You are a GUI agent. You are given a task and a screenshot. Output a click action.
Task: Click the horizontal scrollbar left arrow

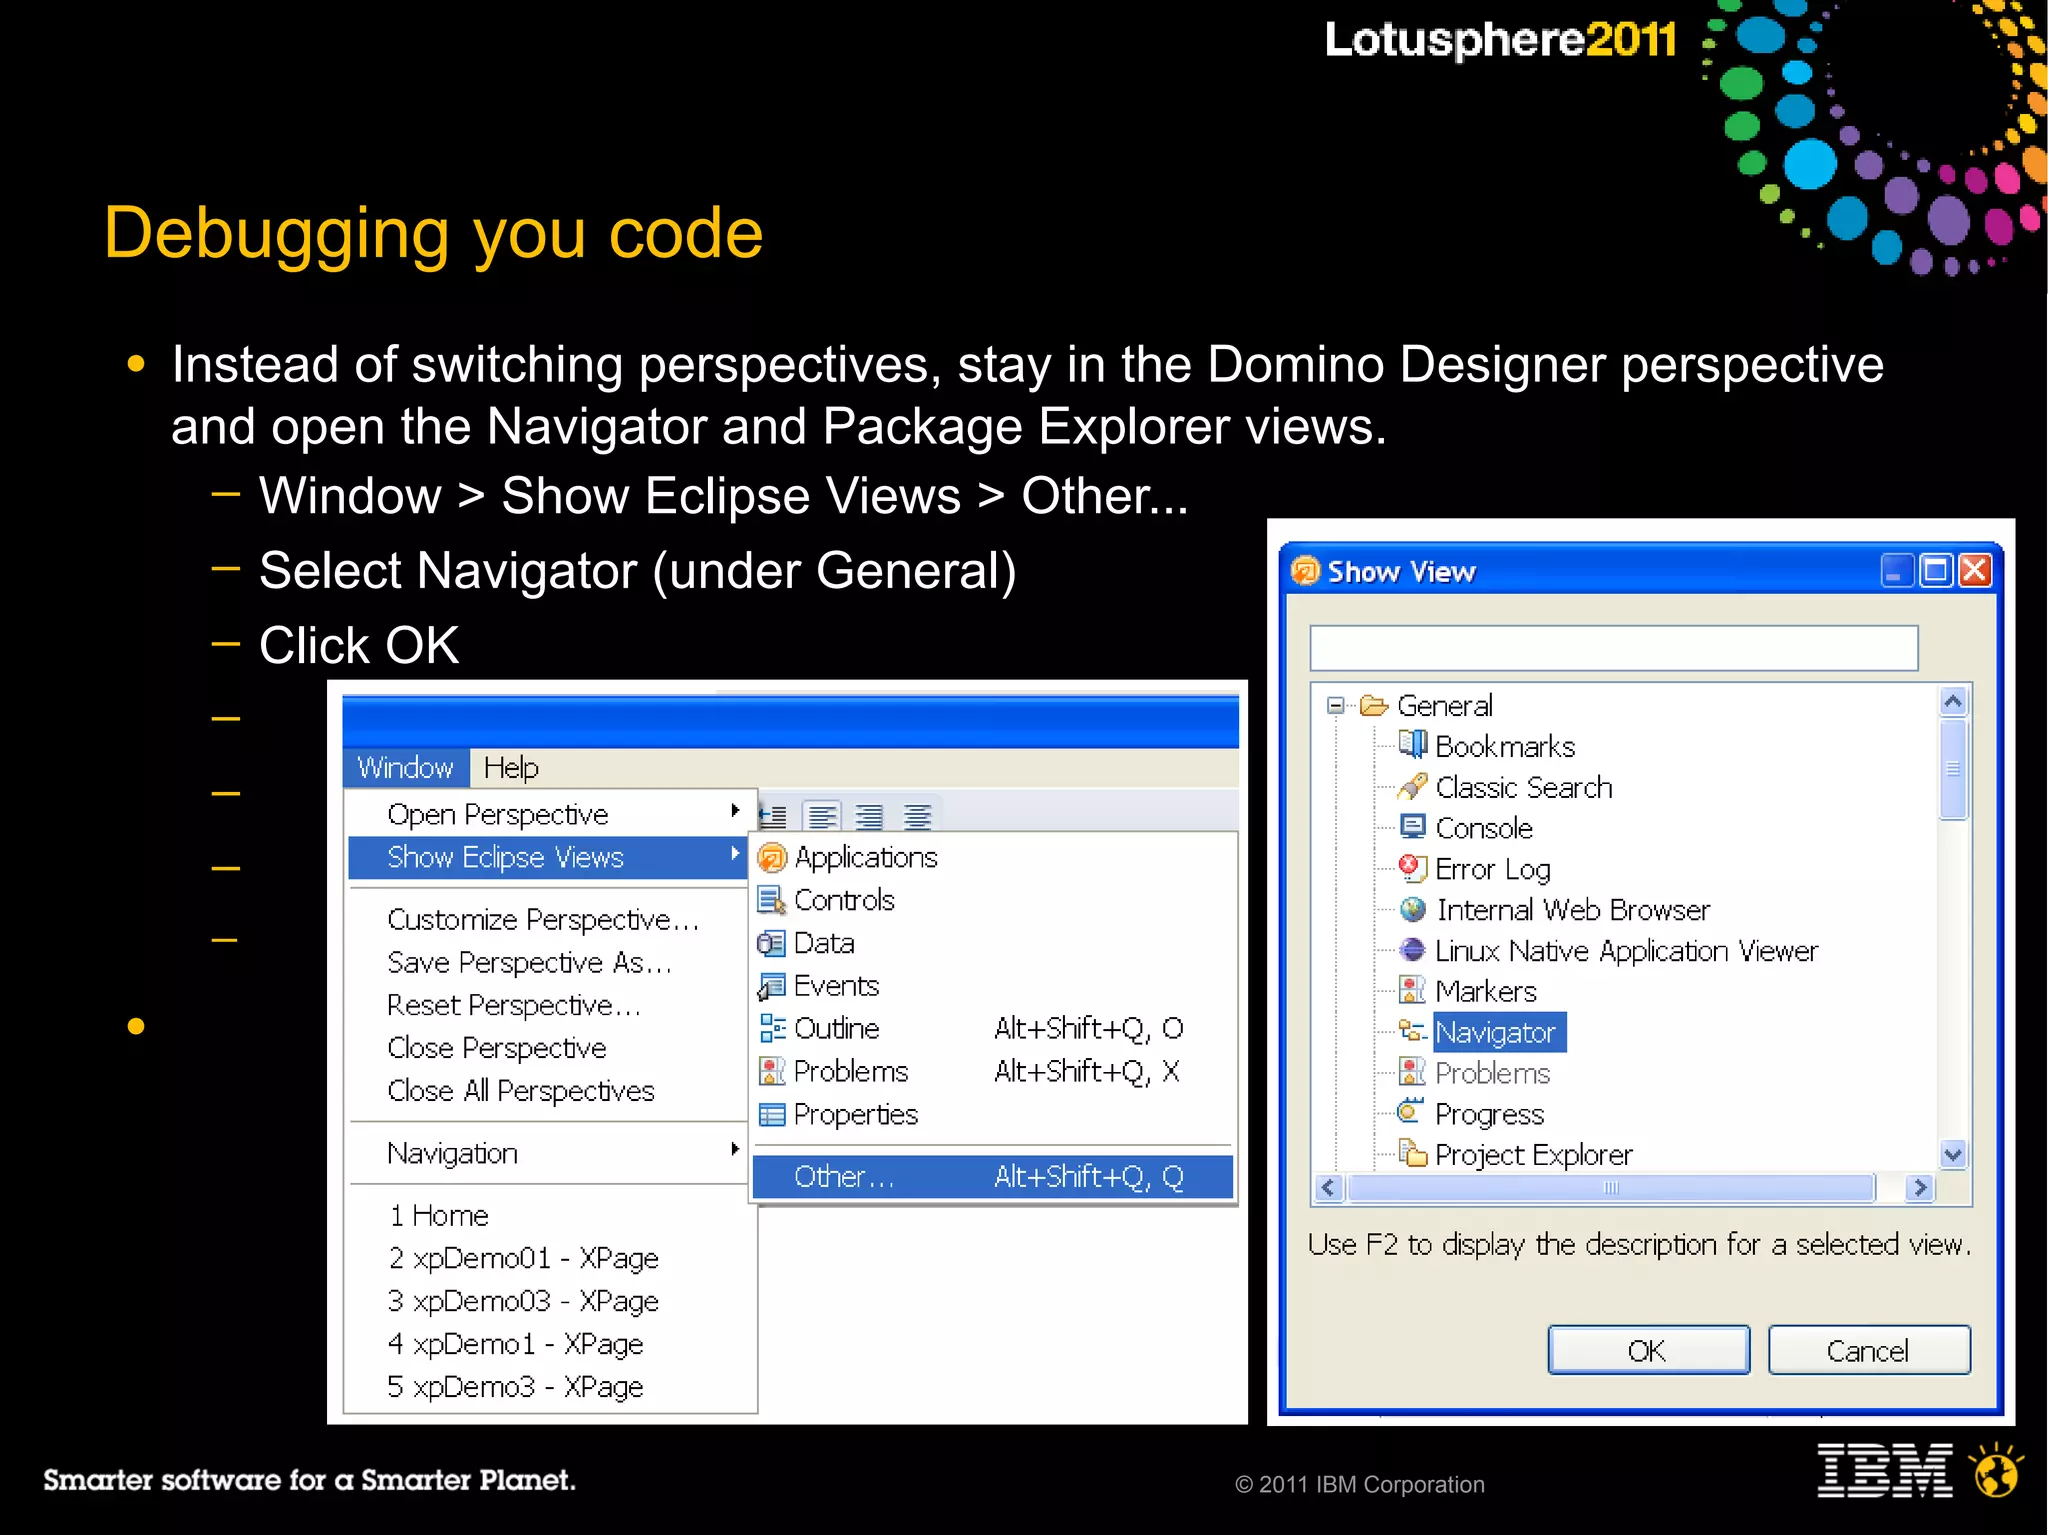(x=1329, y=1188)
